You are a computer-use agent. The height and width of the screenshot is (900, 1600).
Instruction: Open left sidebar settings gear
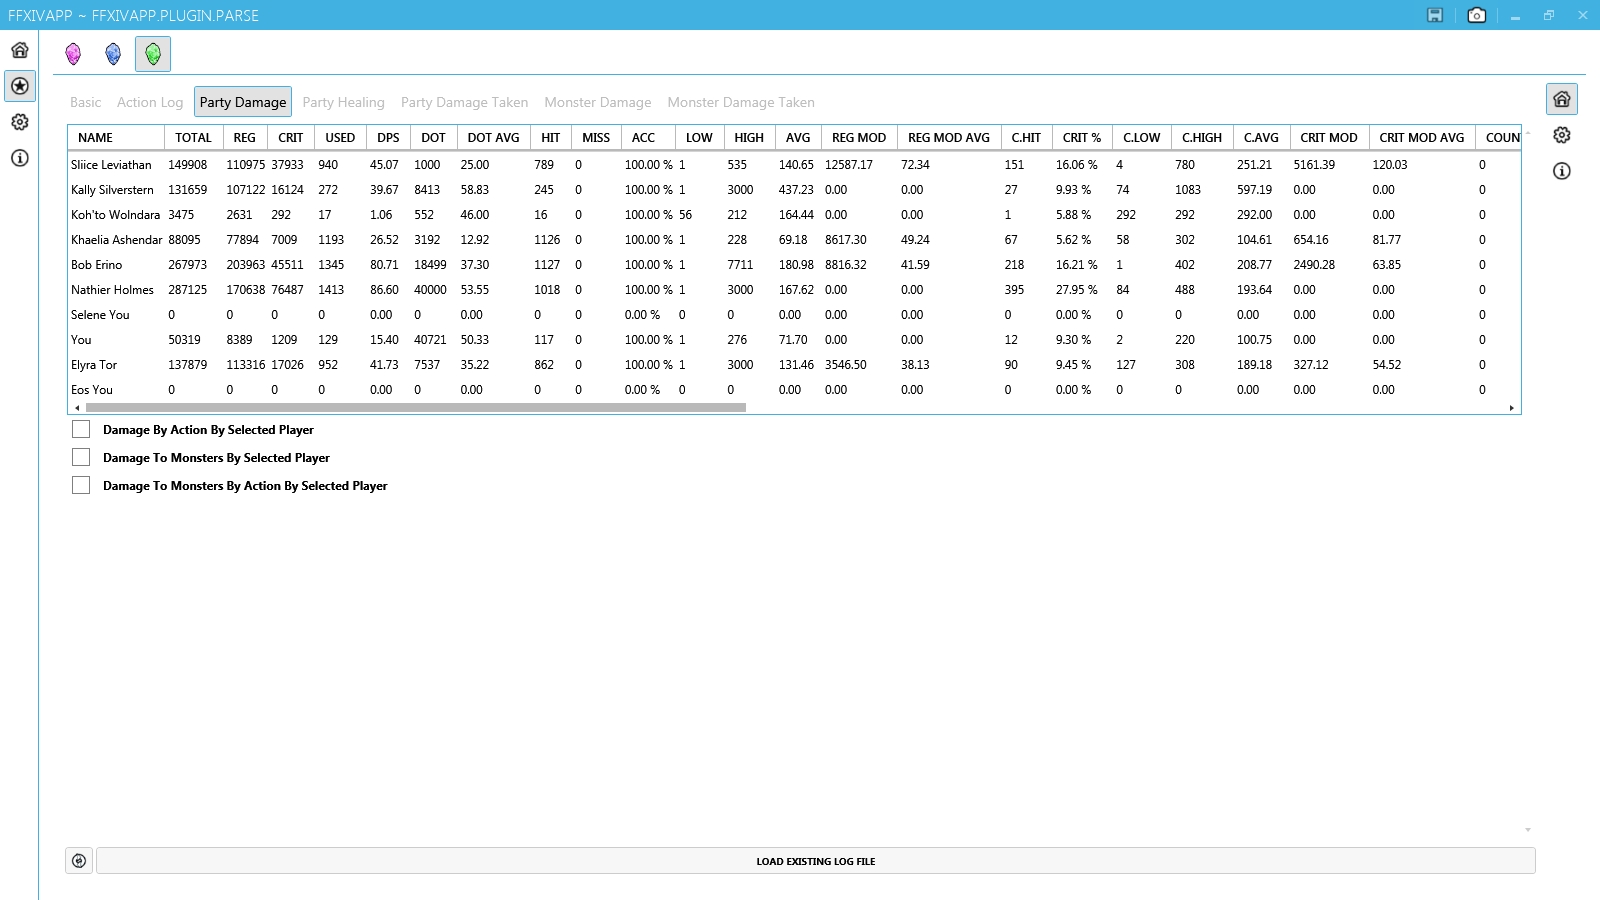click(20, 122)
